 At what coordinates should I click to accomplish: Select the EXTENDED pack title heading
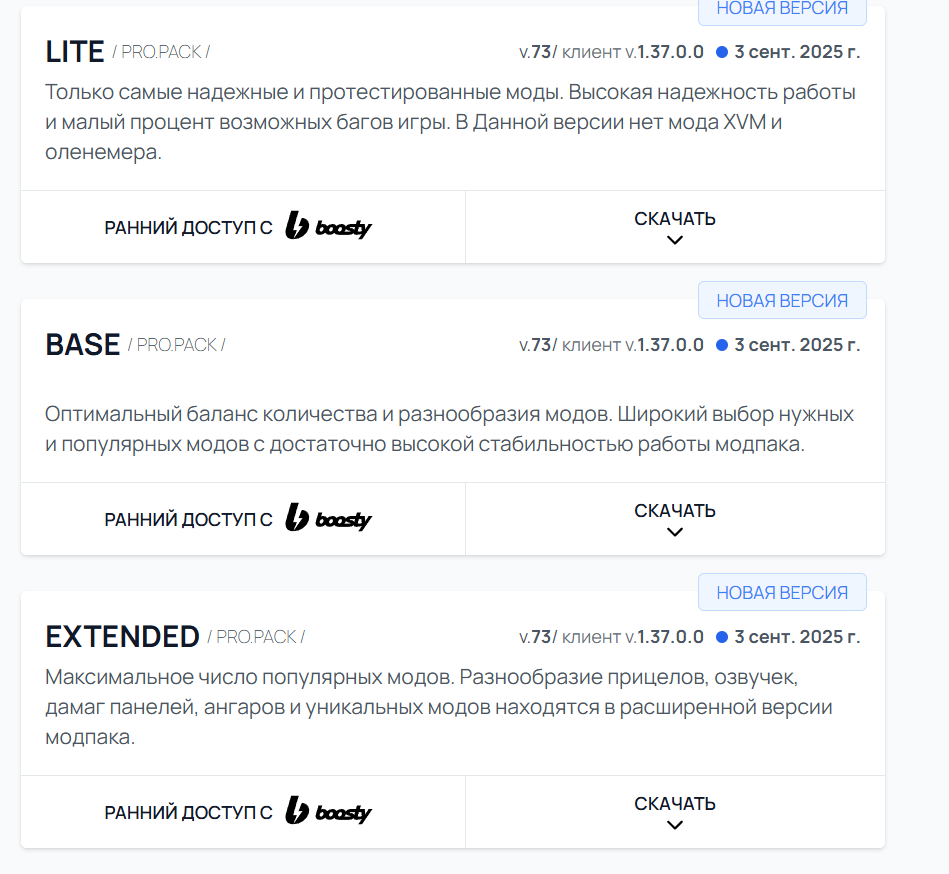(122, 637)
